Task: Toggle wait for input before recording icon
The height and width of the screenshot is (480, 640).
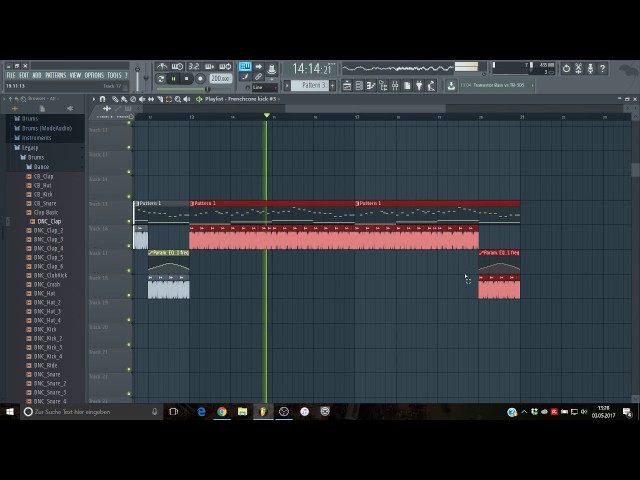Action: click(x=178, y=66)
